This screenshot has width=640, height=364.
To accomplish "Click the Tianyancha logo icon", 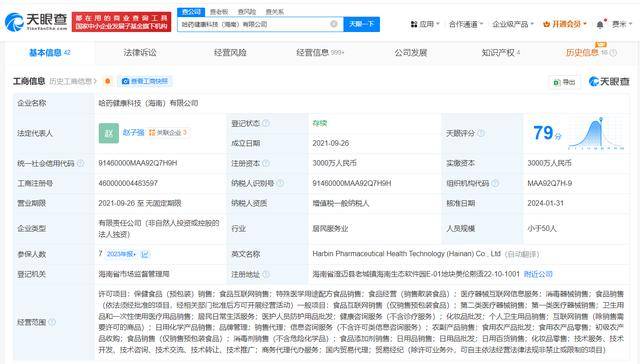I will [x=14, y=22].
